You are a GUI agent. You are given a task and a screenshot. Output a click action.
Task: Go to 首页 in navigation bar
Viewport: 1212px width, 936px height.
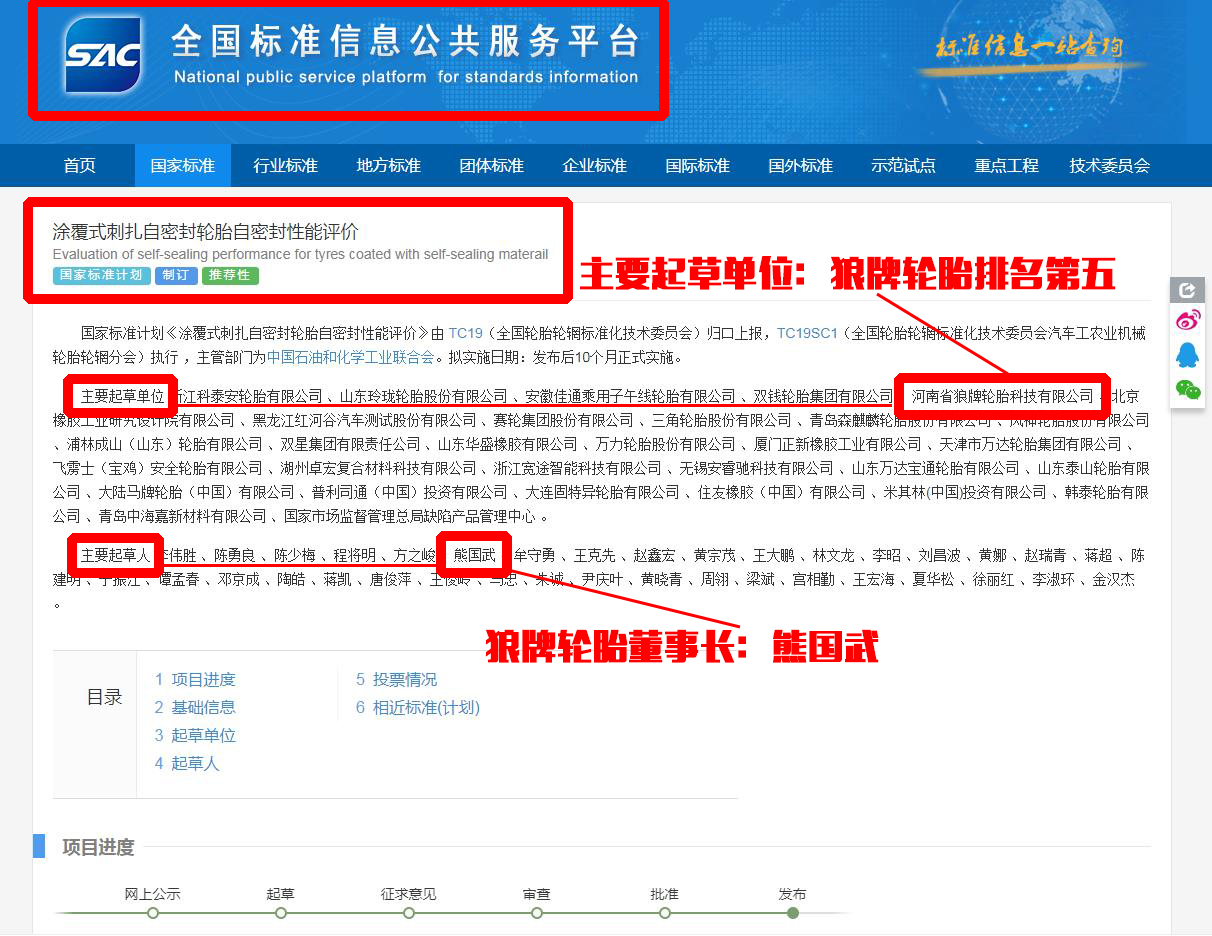80,166
